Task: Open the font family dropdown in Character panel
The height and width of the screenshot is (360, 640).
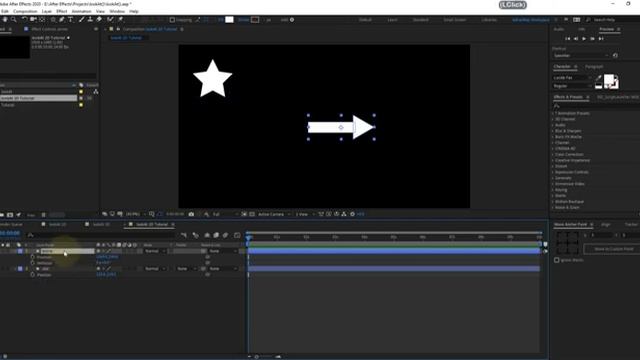Action: pyautogui.click(x=572, y=78)
